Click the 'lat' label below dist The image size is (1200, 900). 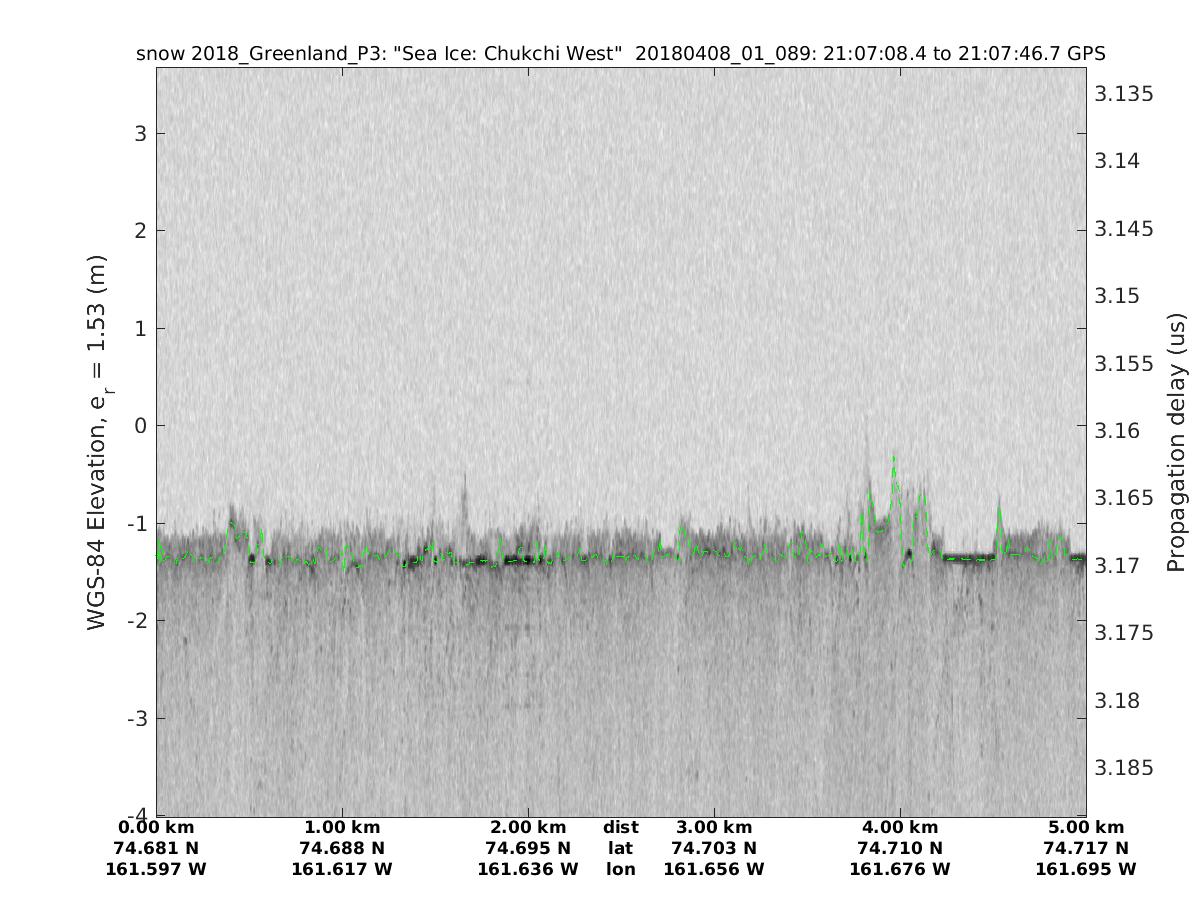[x=620, y=849]
